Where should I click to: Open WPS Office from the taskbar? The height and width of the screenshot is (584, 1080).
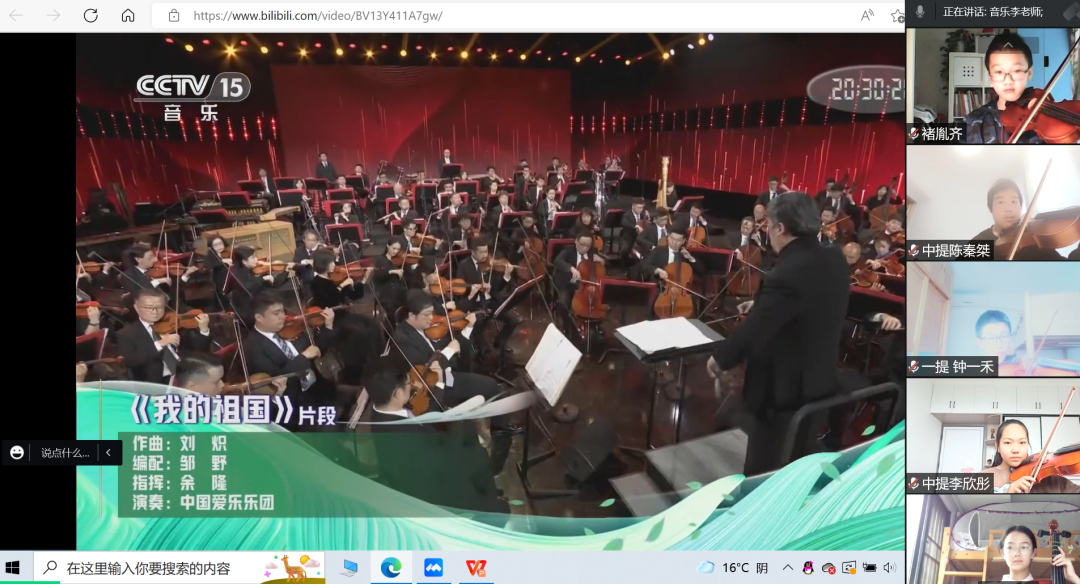point(475,568)
